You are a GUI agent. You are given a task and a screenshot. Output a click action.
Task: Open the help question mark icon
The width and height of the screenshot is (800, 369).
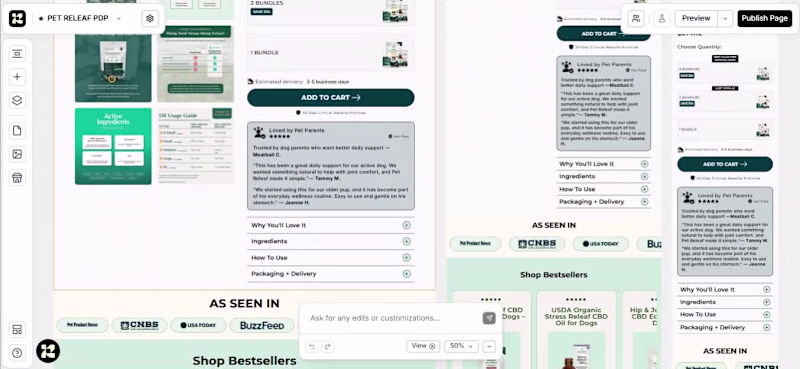(17, 353)
